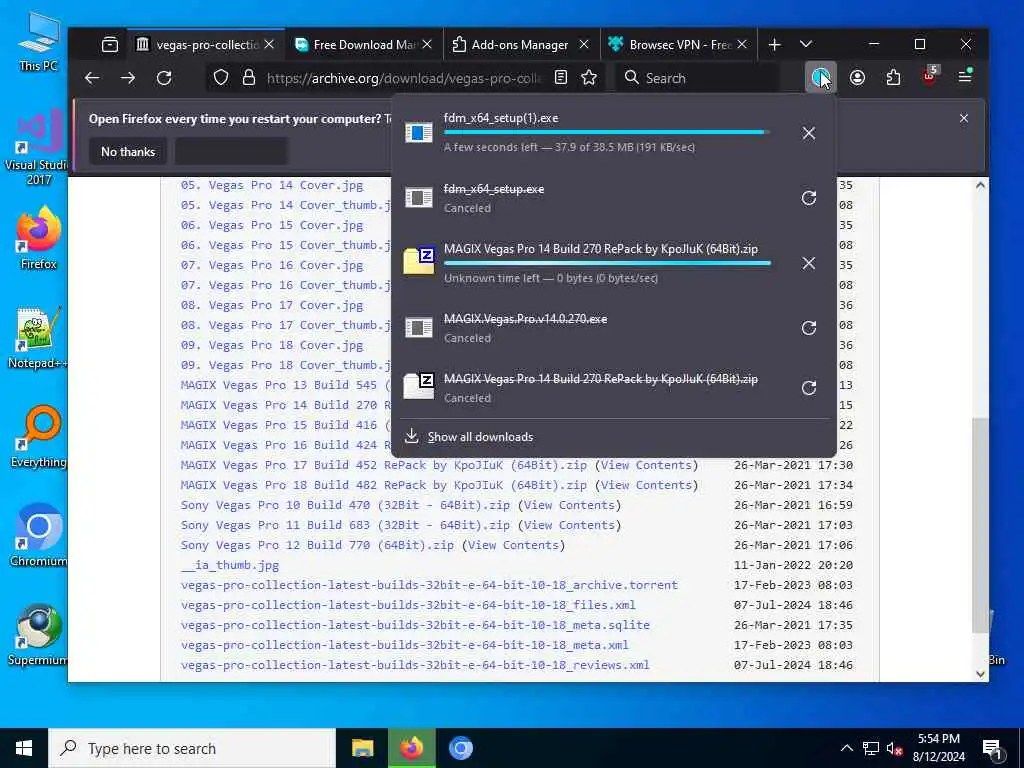Viewport: 1024px width, 768px height.
Task: Open Sony Vegas Pro 12 Build 770 zip link
Action: tap(317, 545)
